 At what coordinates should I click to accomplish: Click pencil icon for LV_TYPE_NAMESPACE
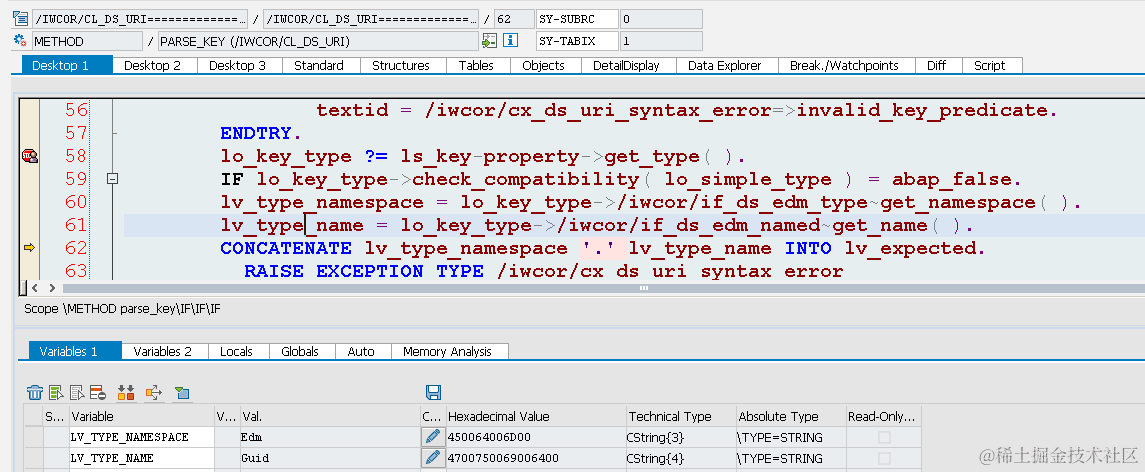(432, 437)
